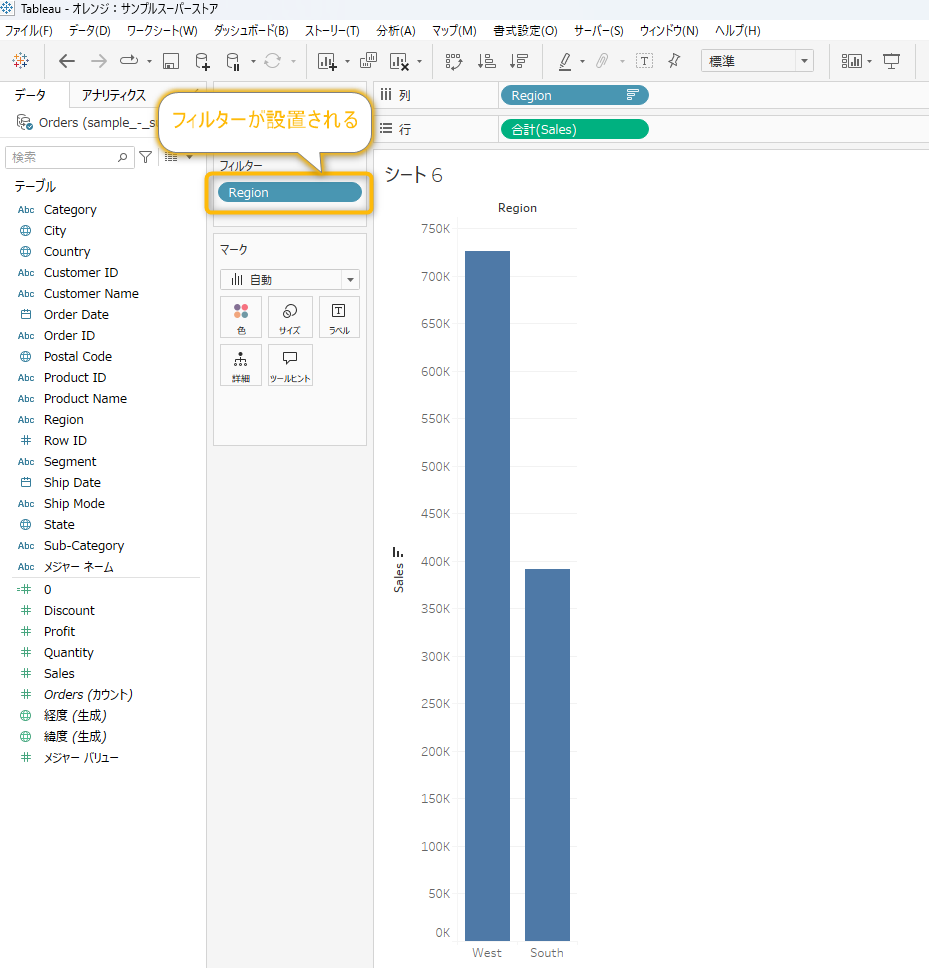Sort ascending using the toolbar icon
The width and height of the screenshot is (929, 968).
click(486, 61)
